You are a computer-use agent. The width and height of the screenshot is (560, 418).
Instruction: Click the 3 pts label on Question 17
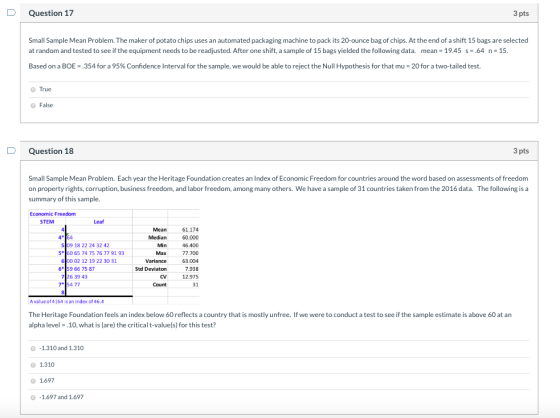coord(521,13)
